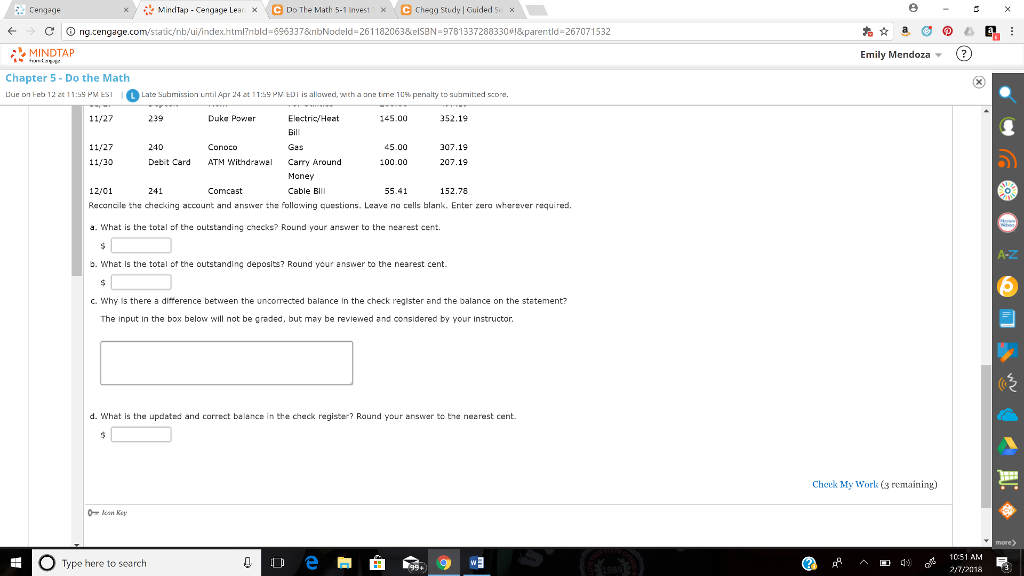Switch to the Chegg Study tab
This screenshot has height=576, width=1024.
click(457, 10)
